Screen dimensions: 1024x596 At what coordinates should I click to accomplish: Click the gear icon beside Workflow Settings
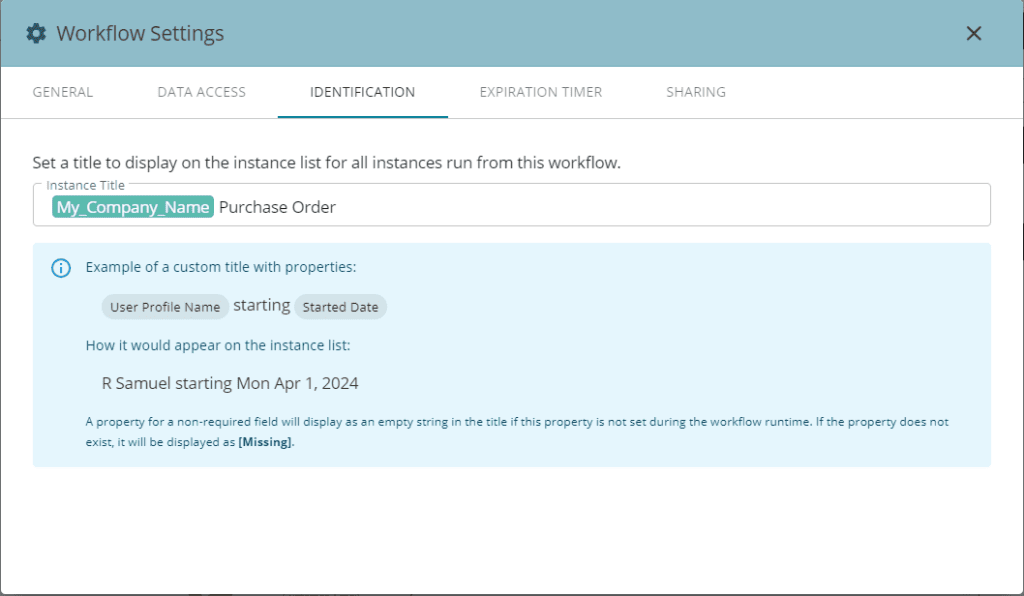pyautogui.click(x=36, y=34)
